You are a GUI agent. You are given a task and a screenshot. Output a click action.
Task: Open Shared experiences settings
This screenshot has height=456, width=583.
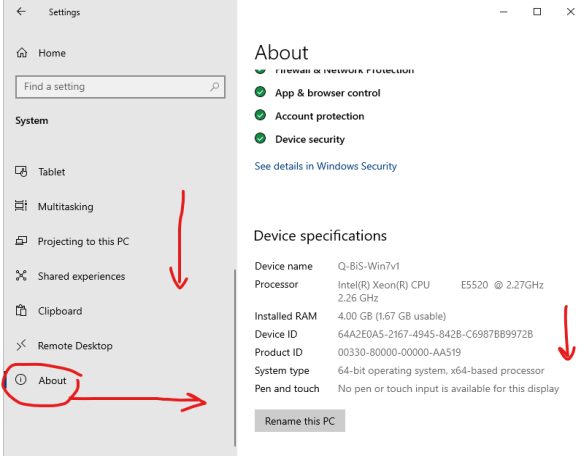click(81, 276)
